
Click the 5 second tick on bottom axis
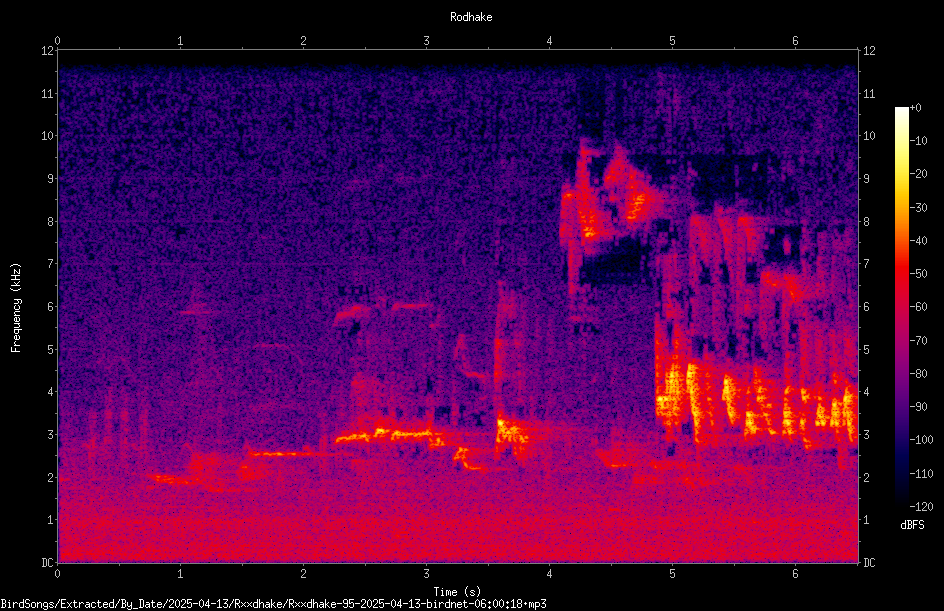pos(672,574)
